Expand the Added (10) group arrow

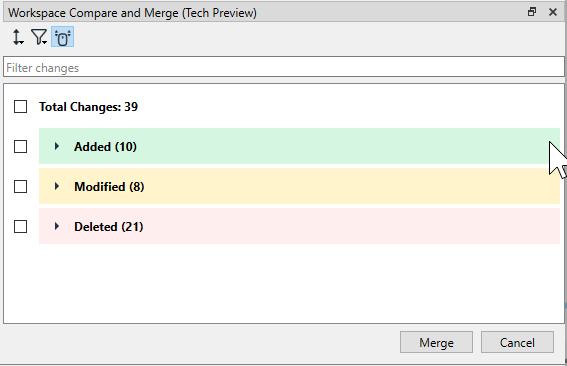coord(57,146)
